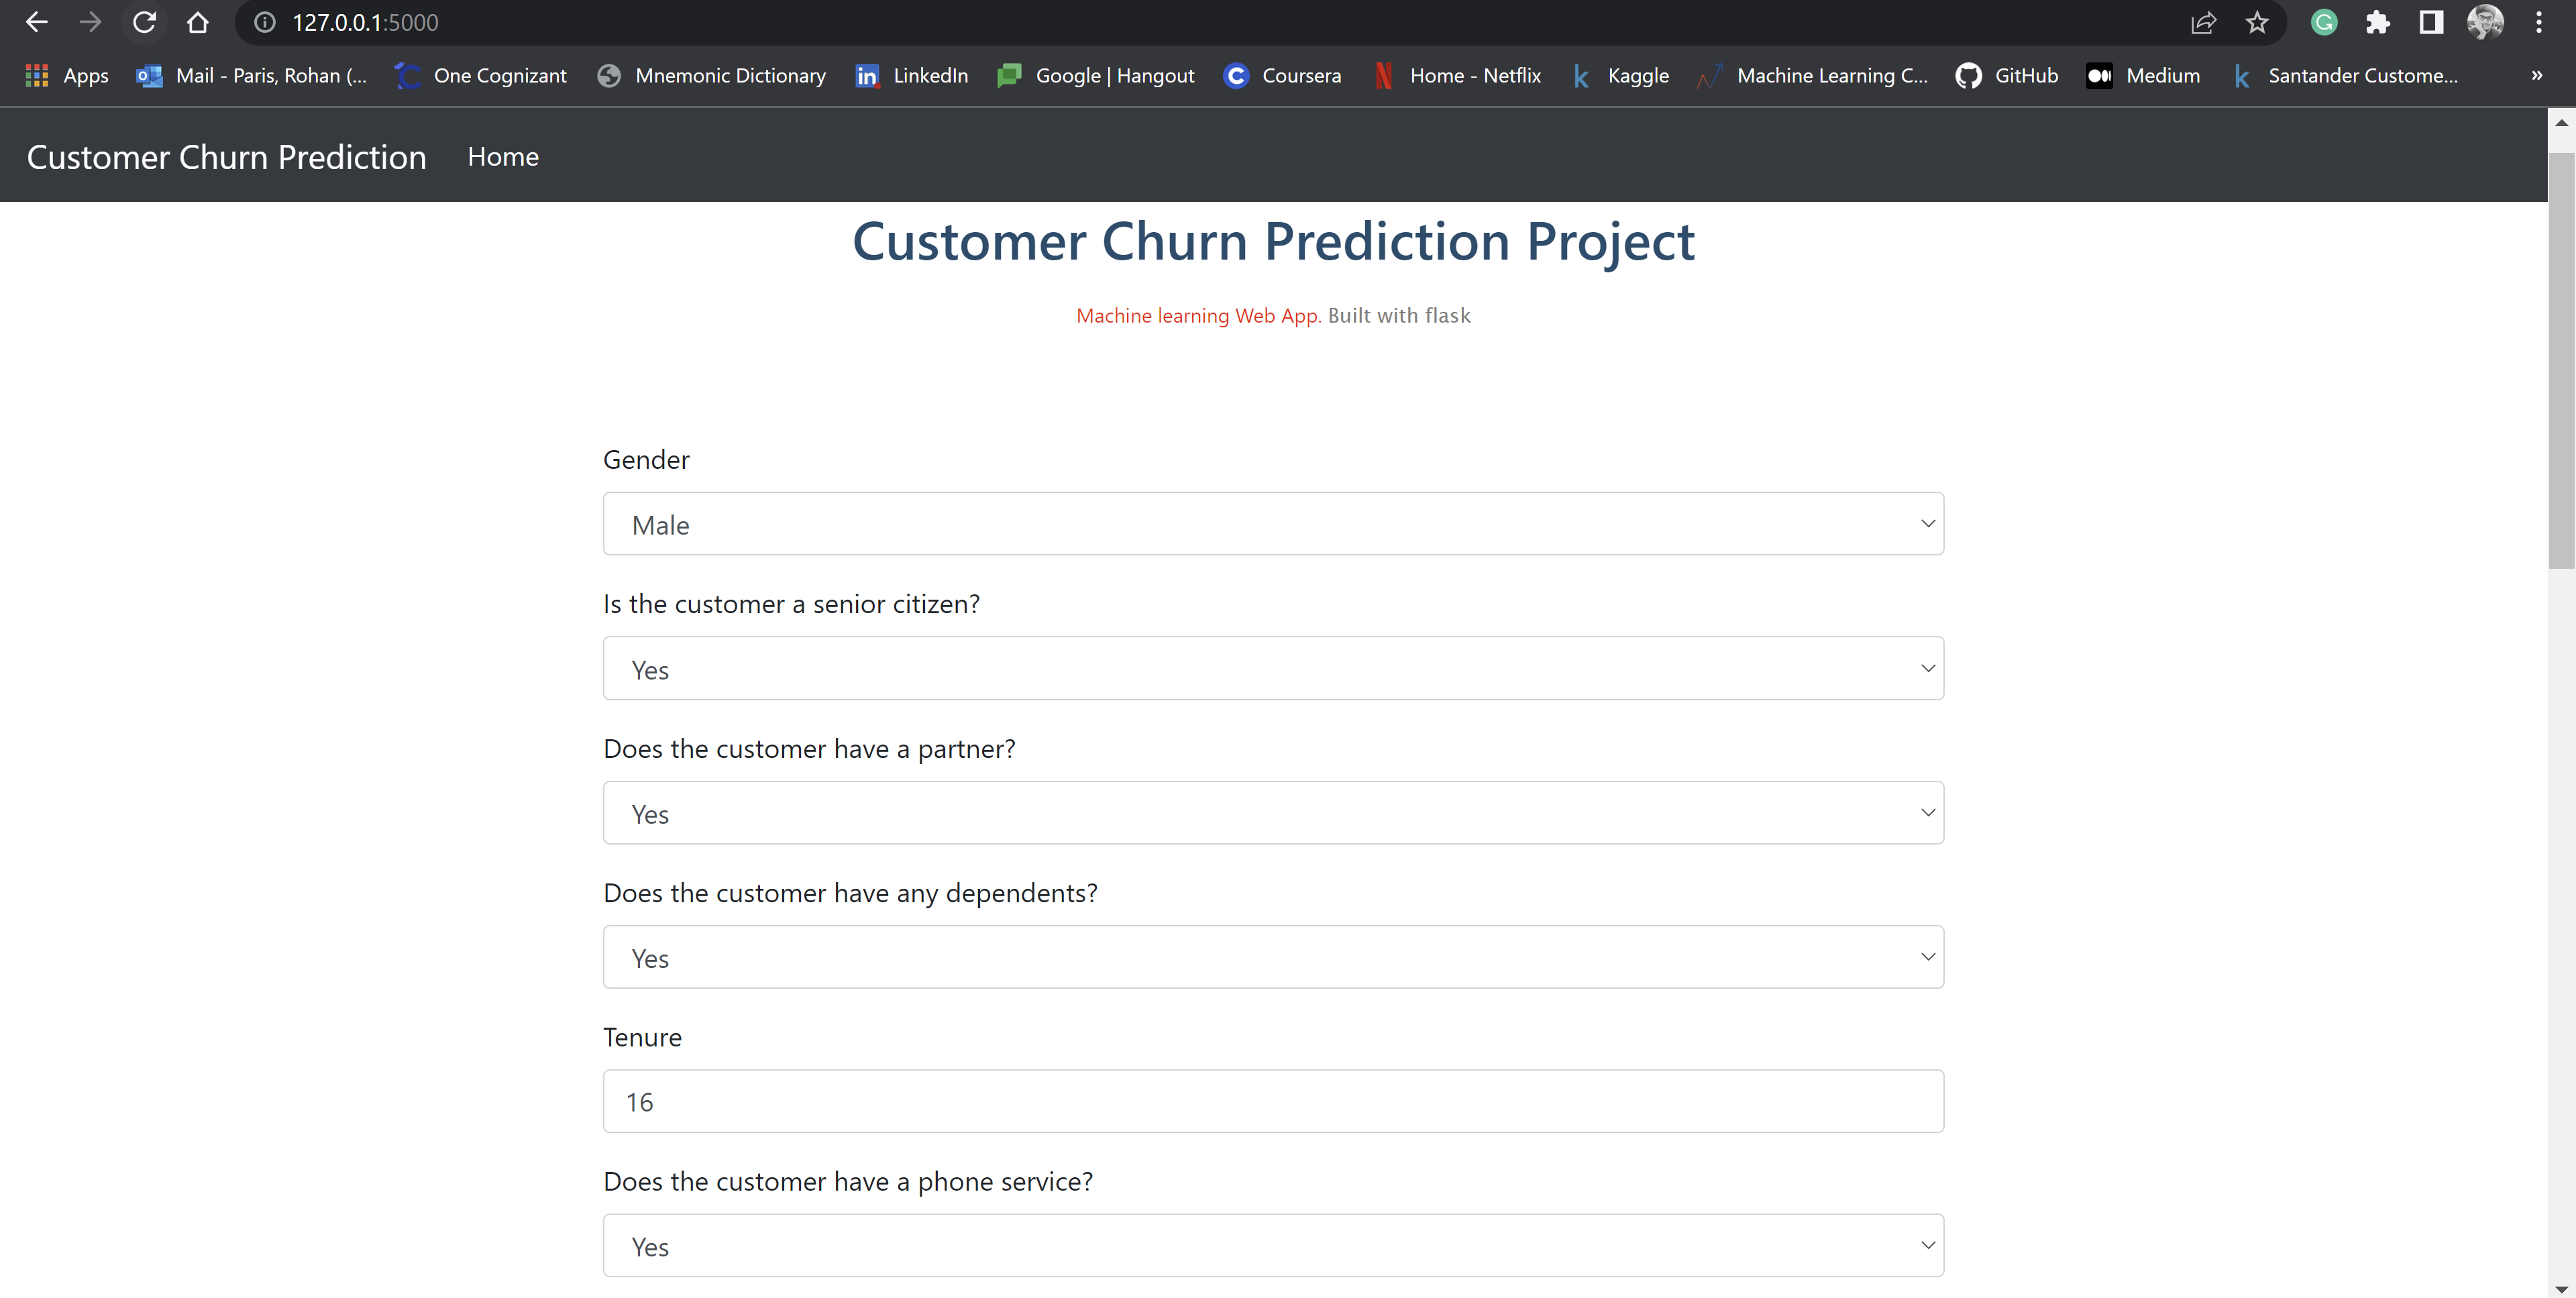Image resolution: width=2576 pixels, height=1298 pixels.
Task: Open the partner question dropdown
Action: (x=1273, y=812)
